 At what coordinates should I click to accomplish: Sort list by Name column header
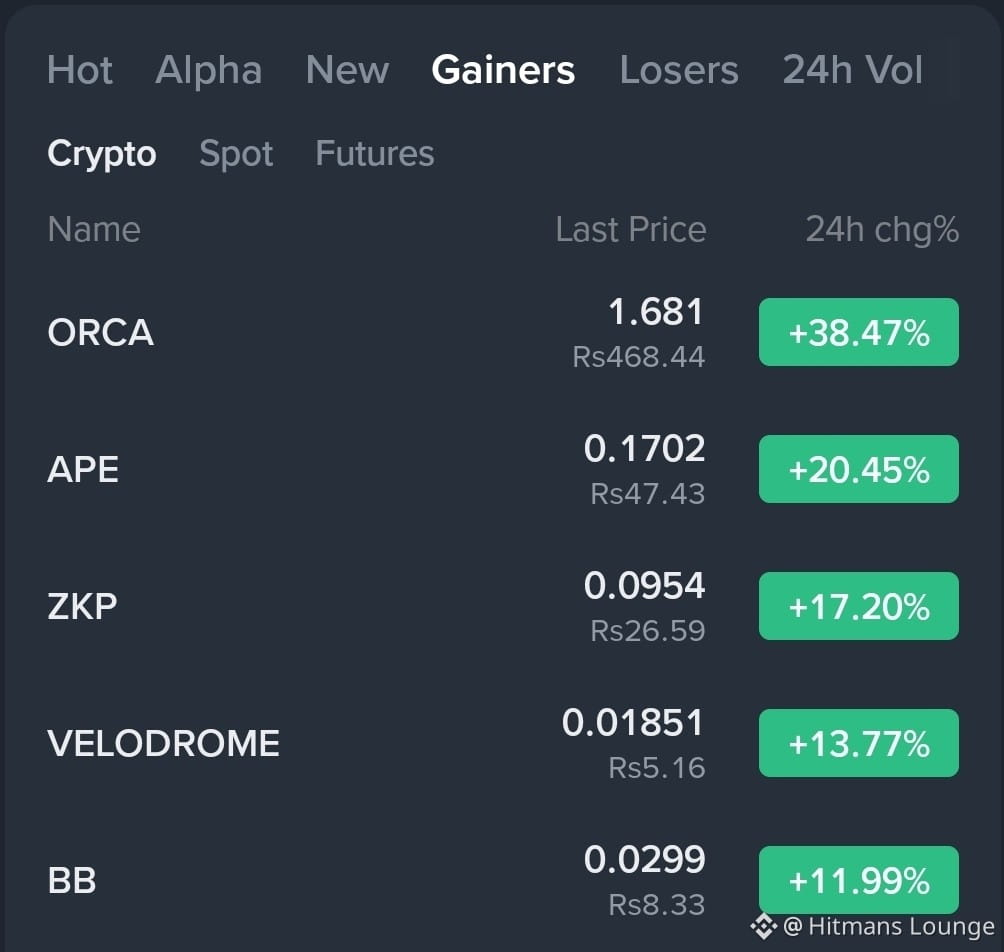(94, 229)
